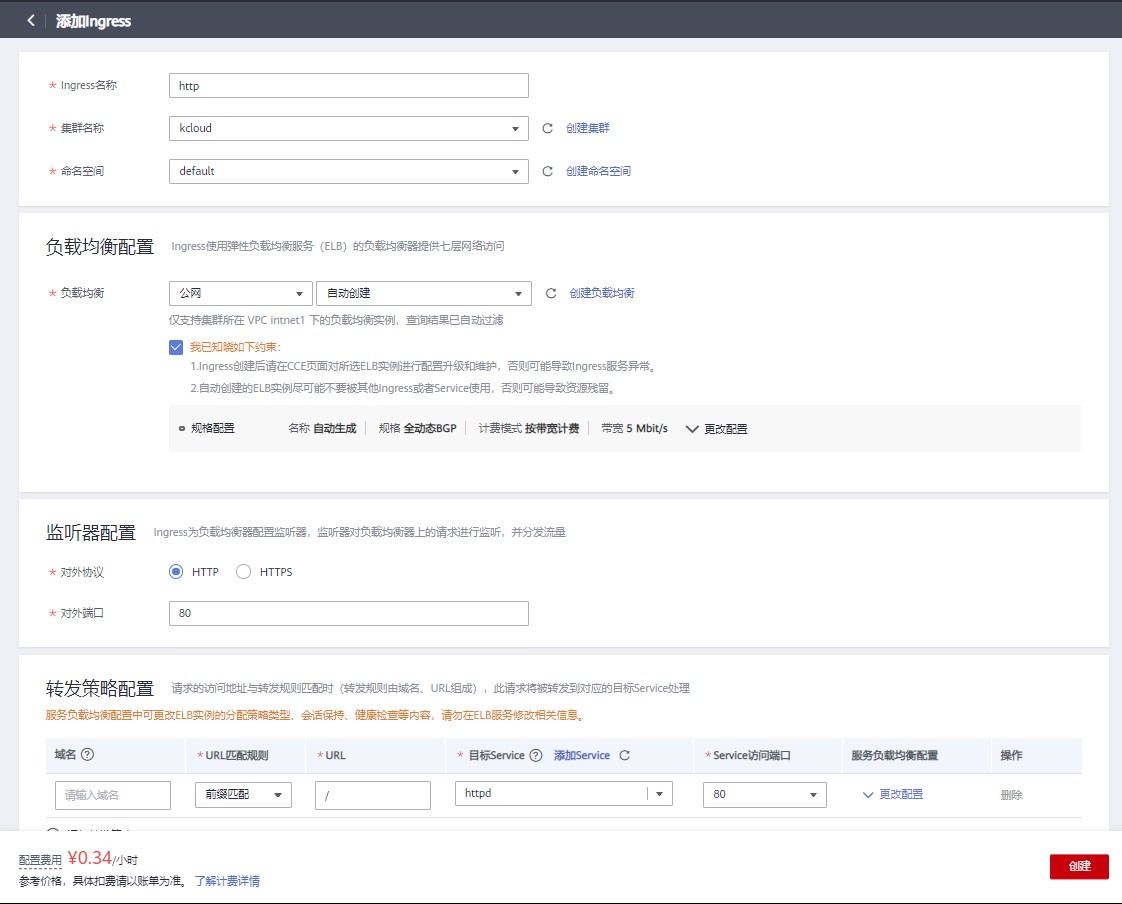Delete the forwarding rule via 删除
1122x904 pixels.
click(x=1011, y=794)
